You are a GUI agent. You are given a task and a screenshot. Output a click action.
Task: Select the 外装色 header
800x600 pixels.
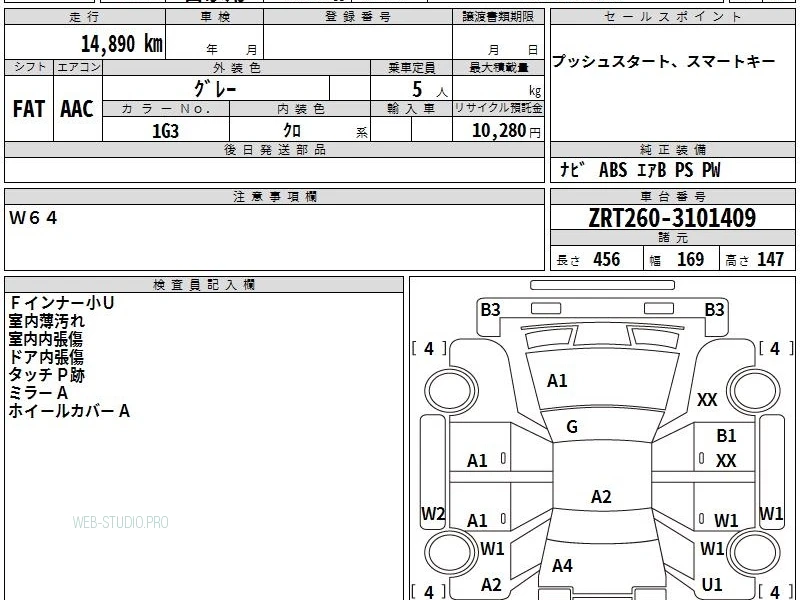237,67
